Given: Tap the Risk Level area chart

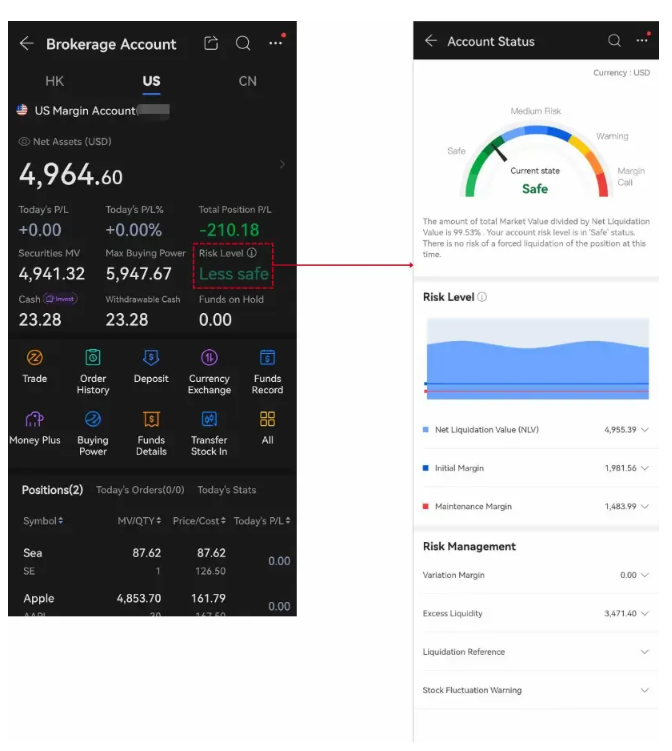Looking at the screenshot, I should click(537, 358).
